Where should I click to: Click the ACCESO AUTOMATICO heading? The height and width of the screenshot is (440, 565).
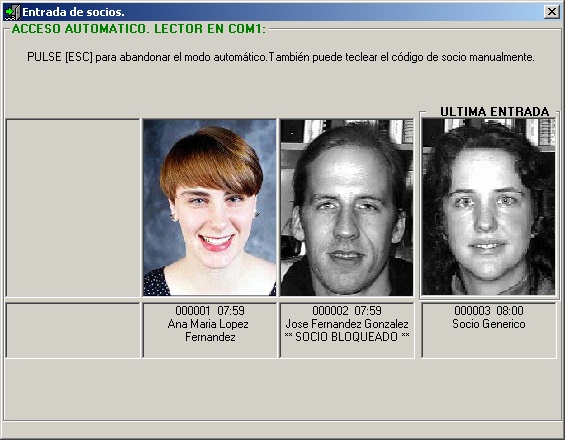coord(139,29)
